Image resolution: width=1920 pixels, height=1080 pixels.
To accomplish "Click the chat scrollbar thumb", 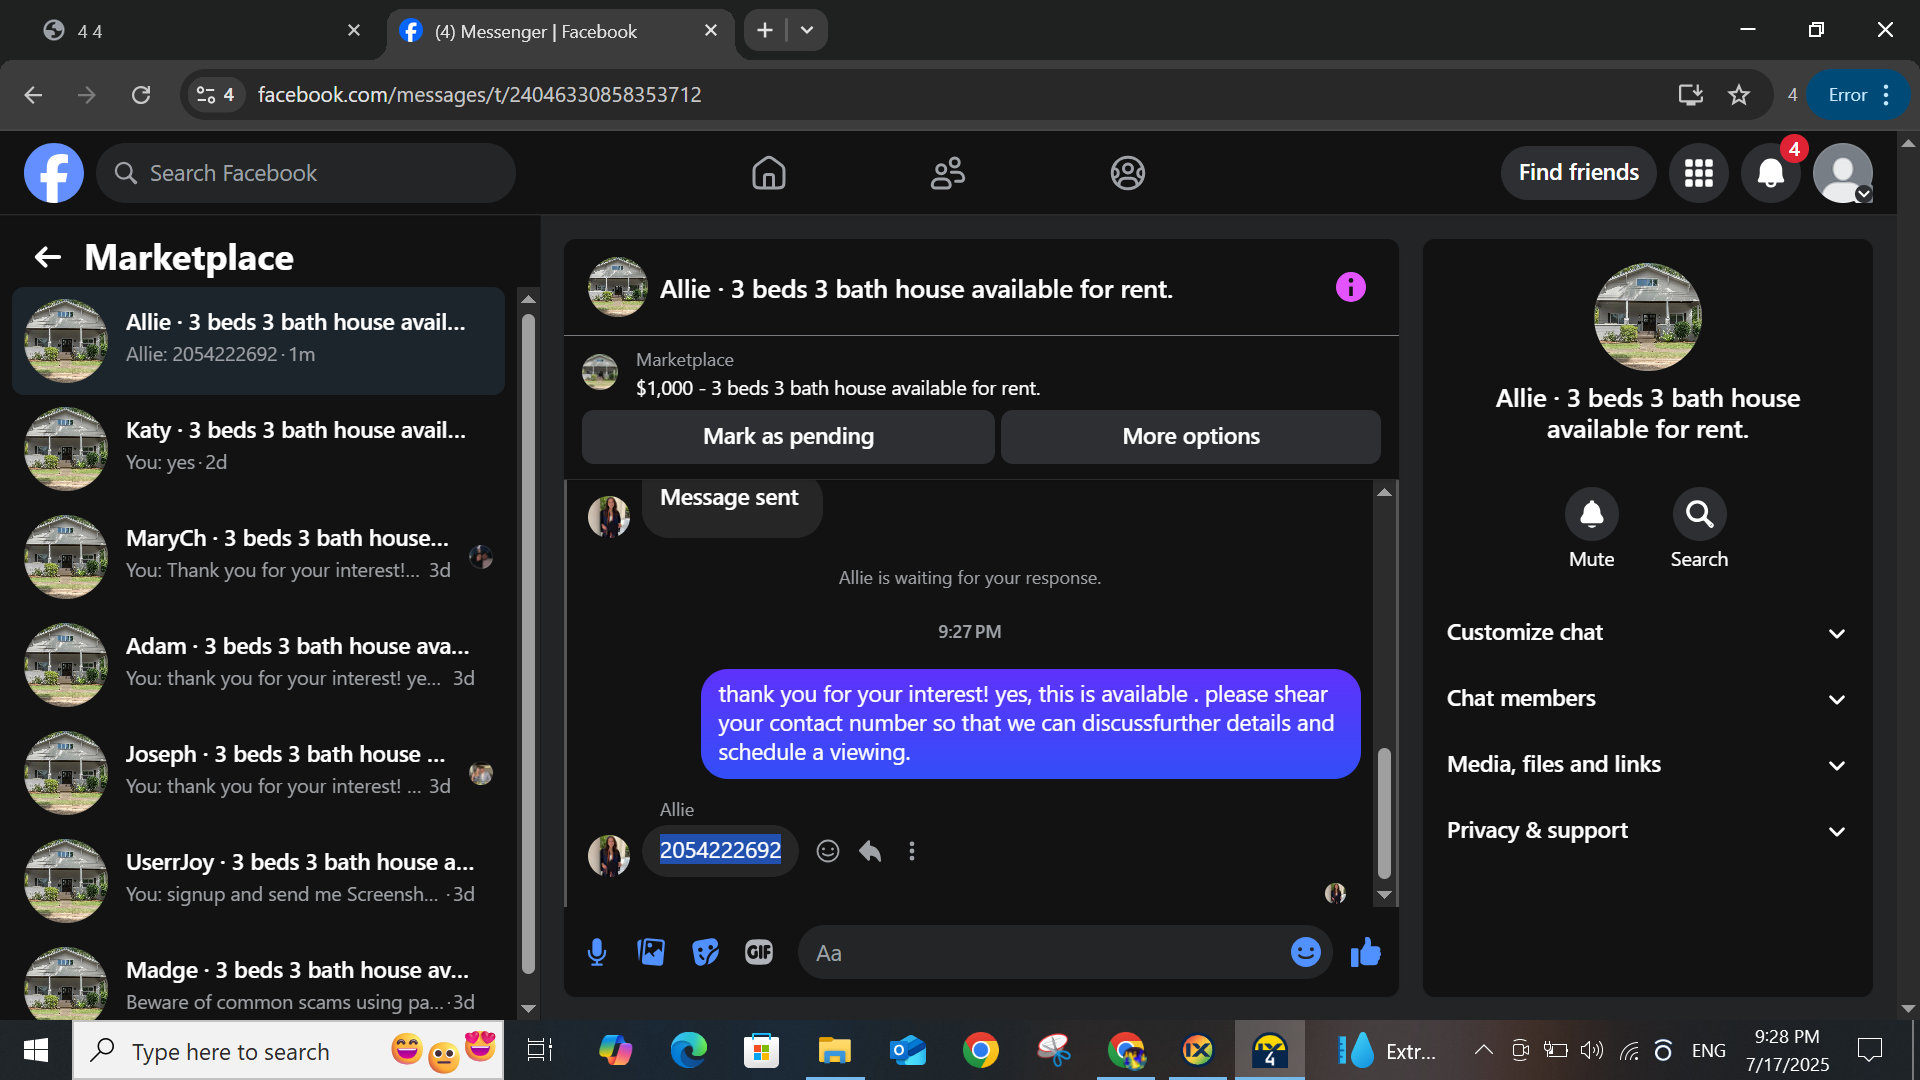I will pos(1384,813).
